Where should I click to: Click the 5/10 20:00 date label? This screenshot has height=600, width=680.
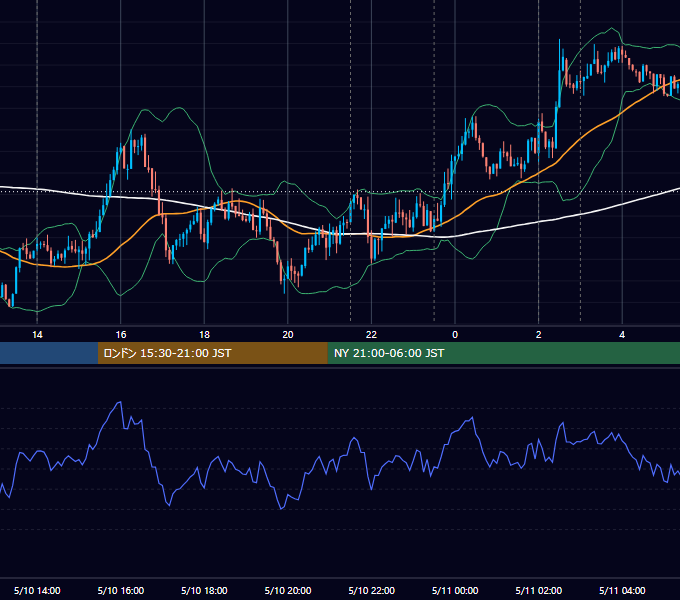click(288, 590)
